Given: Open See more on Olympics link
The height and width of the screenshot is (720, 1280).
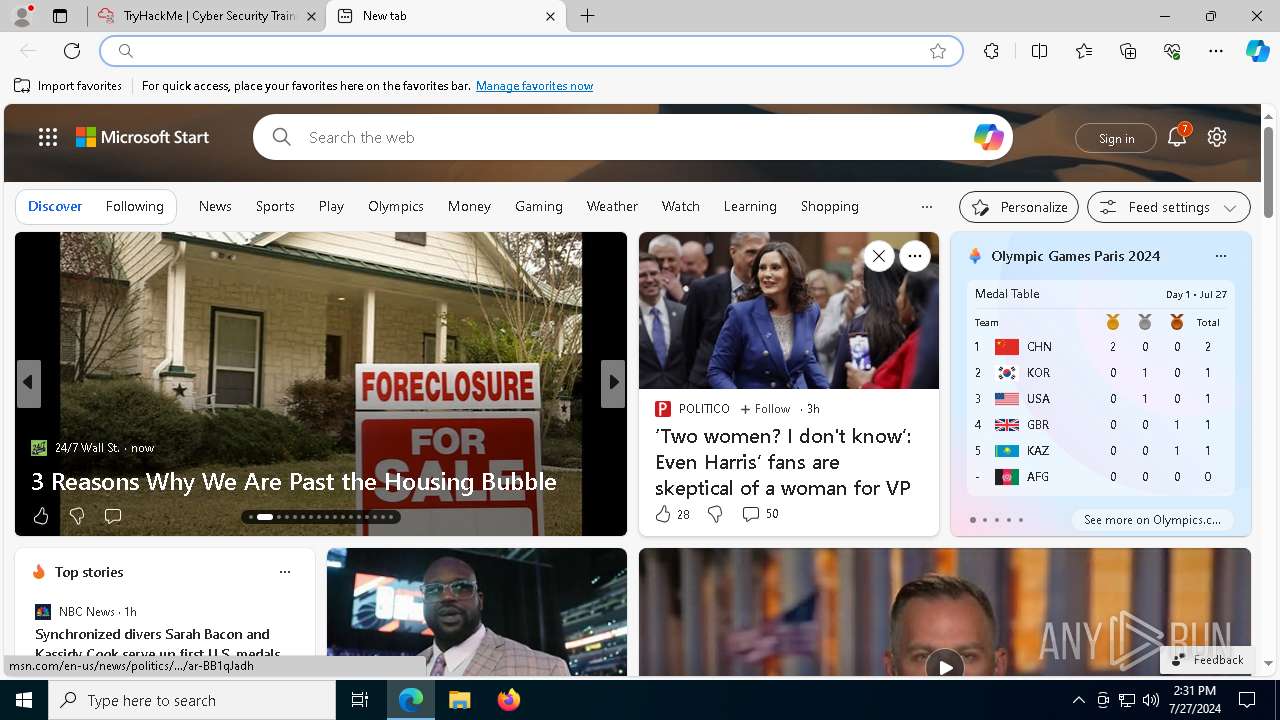Looking at the screenshot, I should pyautogui.click(x=1152, y=520).
